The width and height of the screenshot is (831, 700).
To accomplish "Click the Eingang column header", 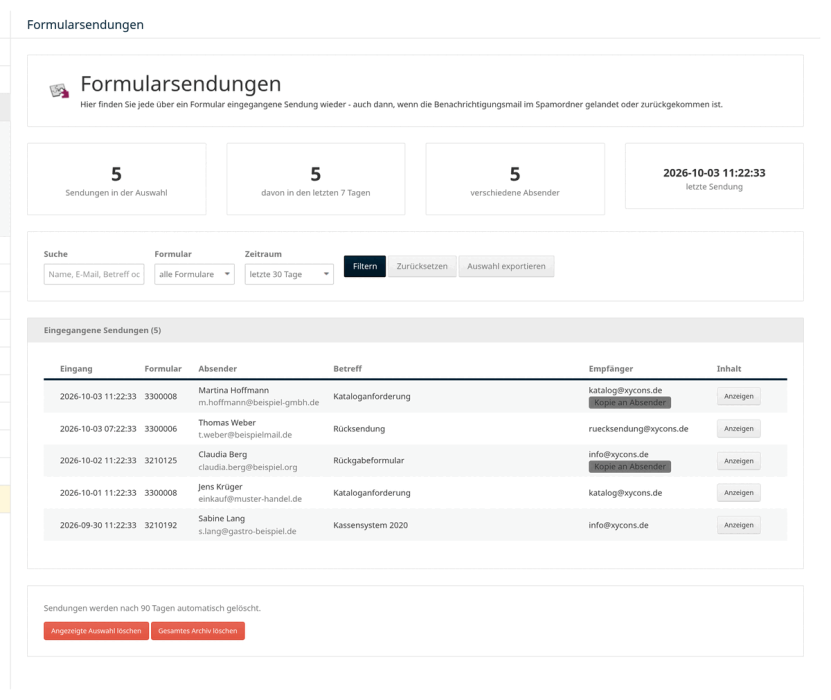I will [x=76, y=369].
